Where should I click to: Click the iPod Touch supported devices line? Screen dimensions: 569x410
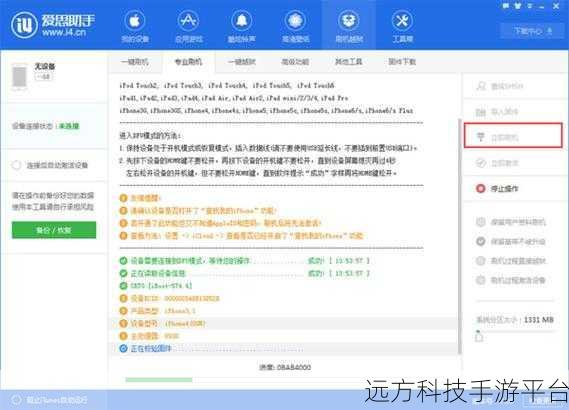click(x=227, y=86)
